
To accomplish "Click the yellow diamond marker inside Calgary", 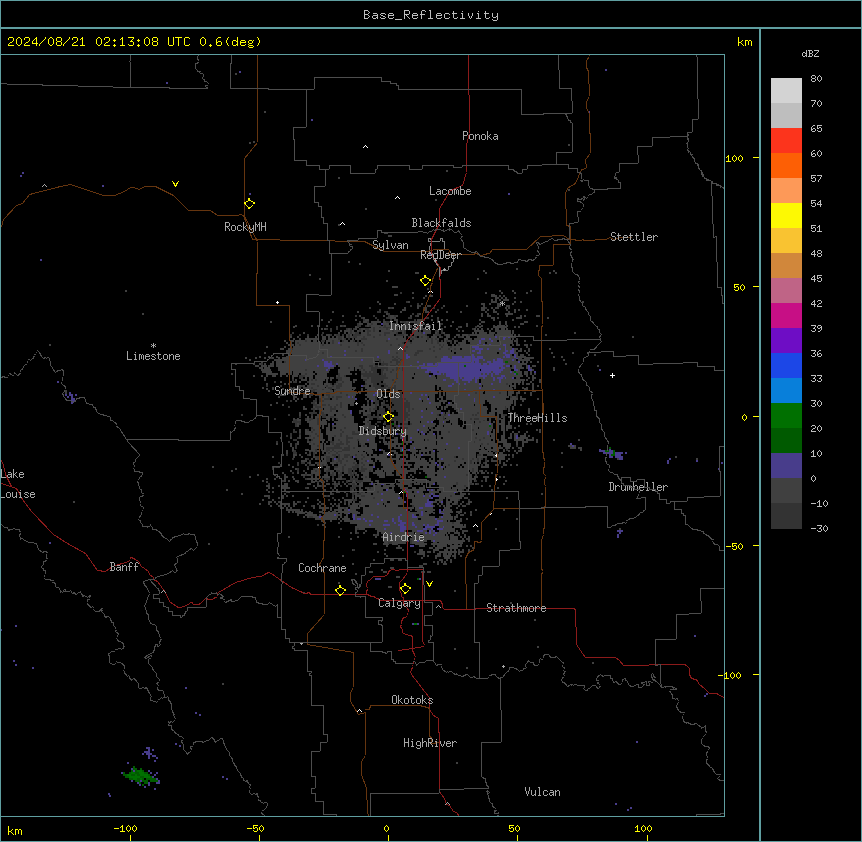I will tap(405, 589).
